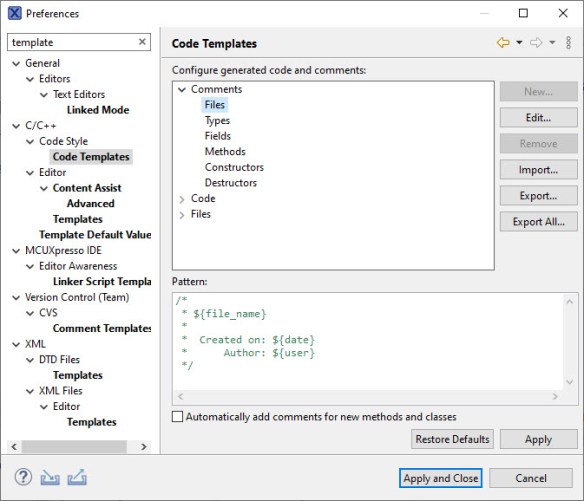Viewport: 584px width, 501px height.
Task: Click the import preferences icon
Action: [x=50, y=478]
